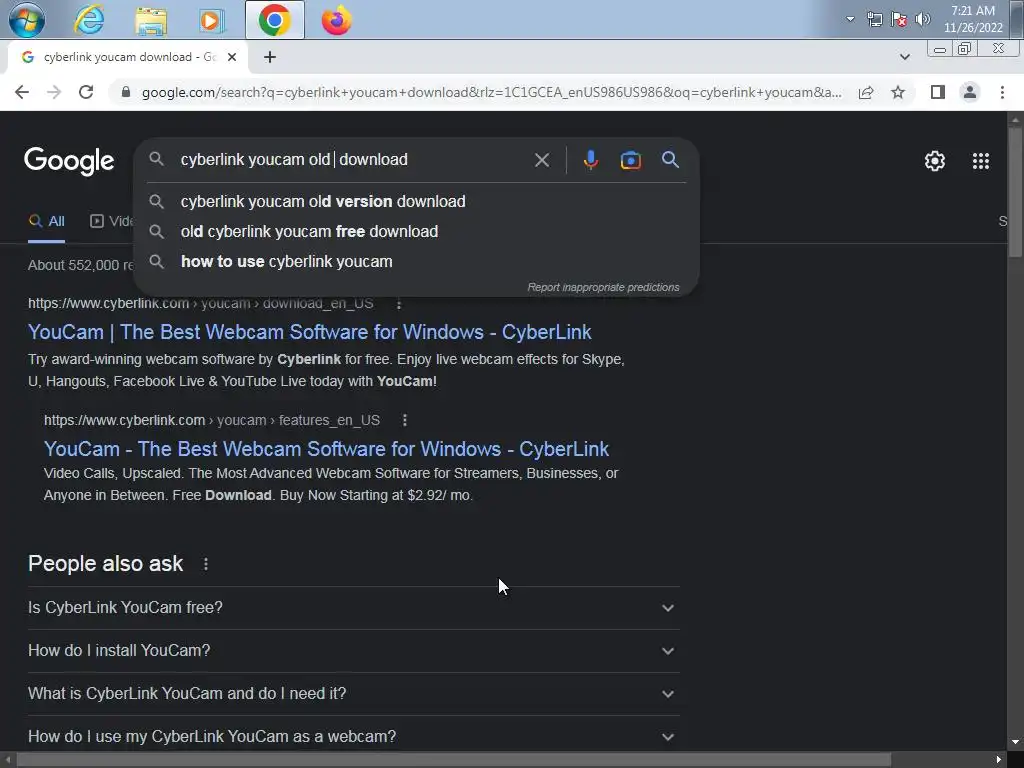Click the horizontal scrollbar thumb

tap(453, 760)
